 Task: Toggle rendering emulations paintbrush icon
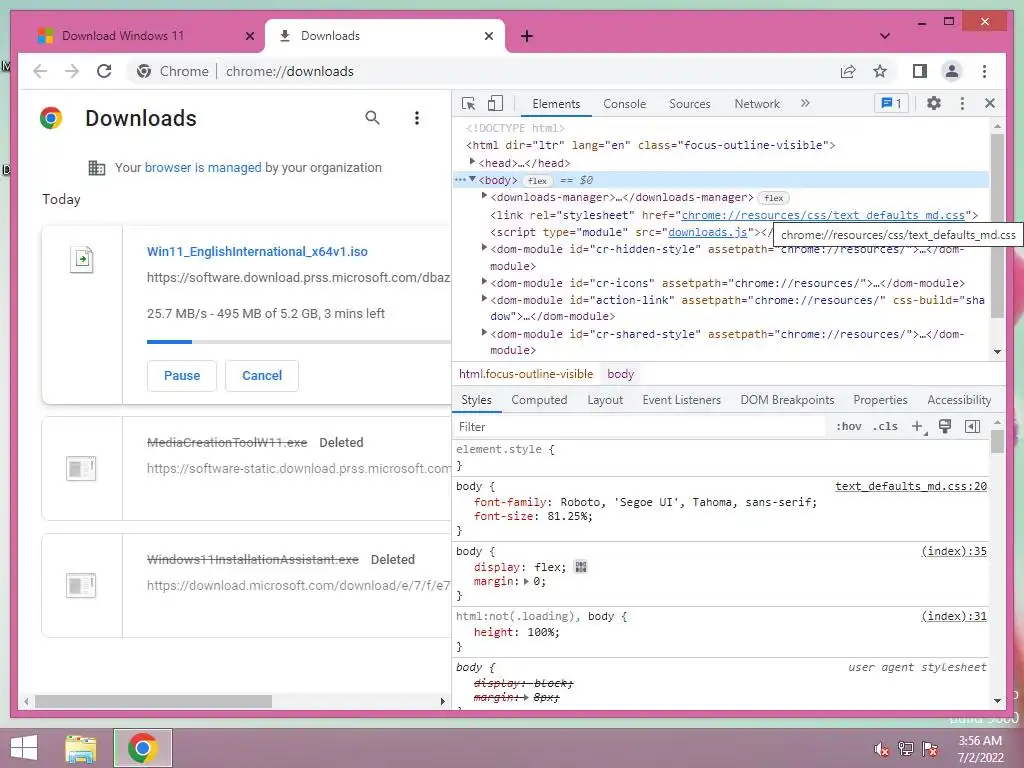pos(944,426)
